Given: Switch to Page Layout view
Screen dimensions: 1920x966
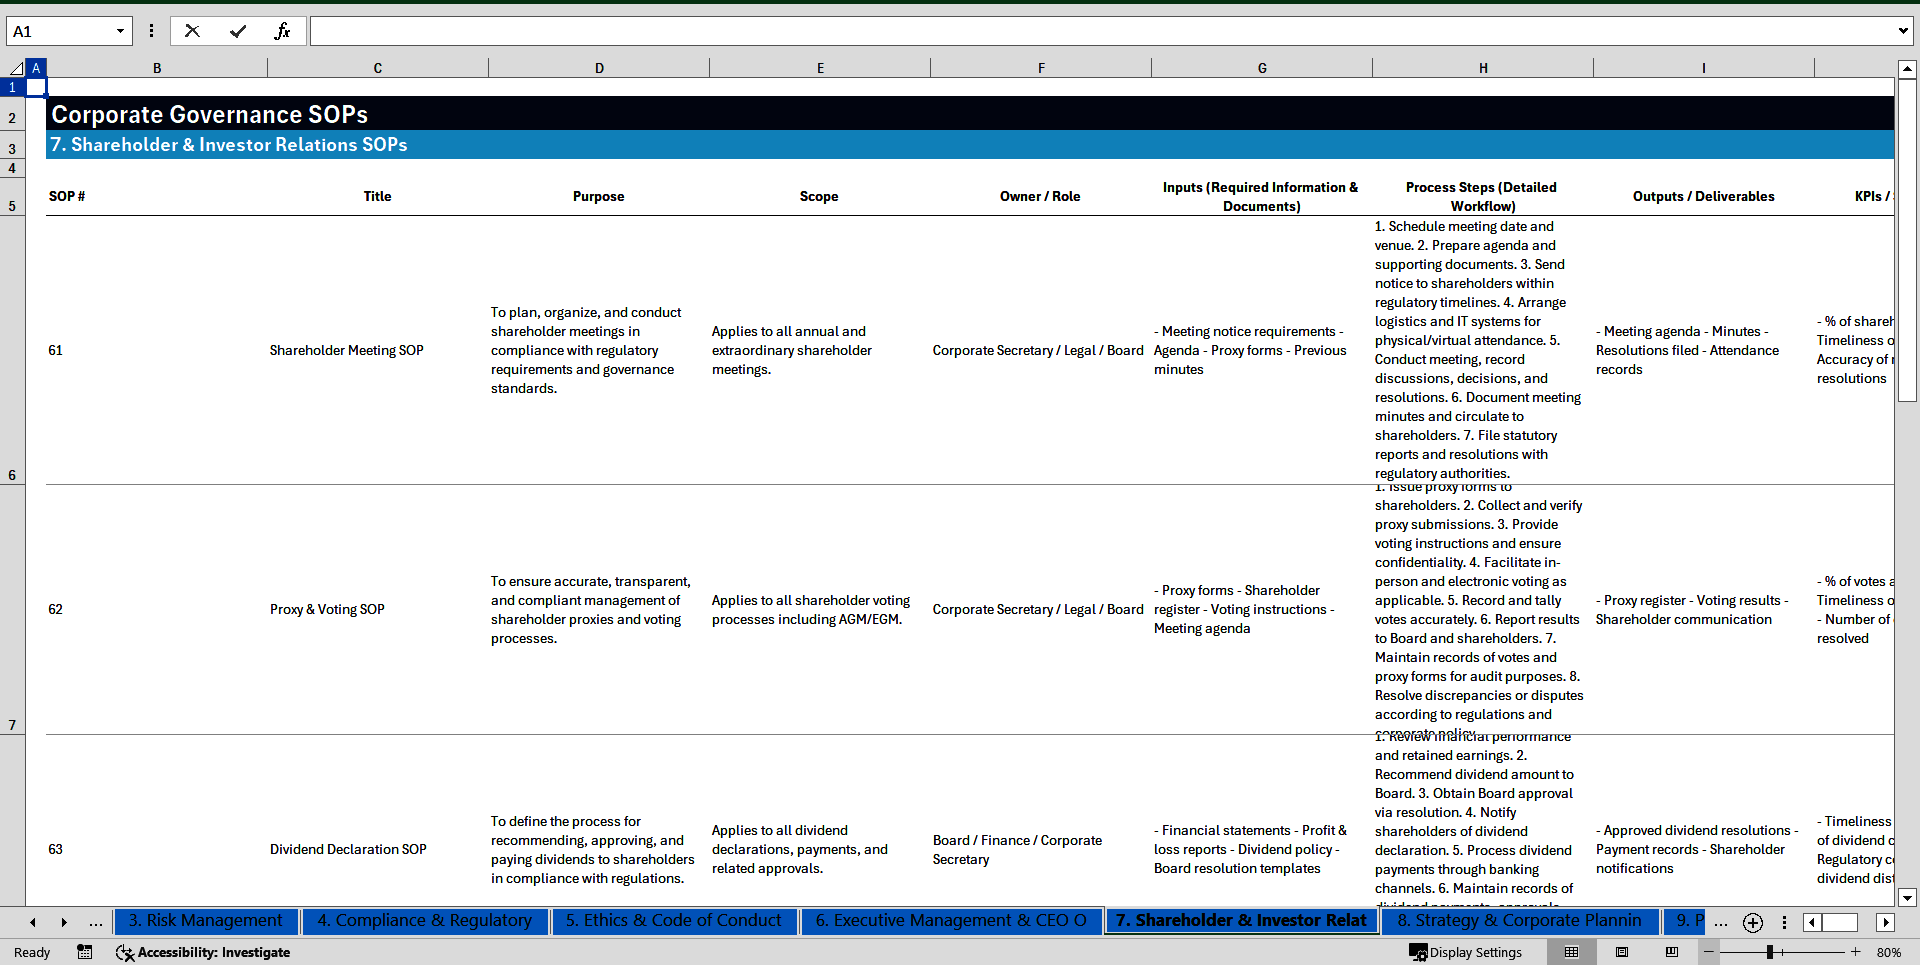Looking at the screenshot, I should [x=1622, y=952].
